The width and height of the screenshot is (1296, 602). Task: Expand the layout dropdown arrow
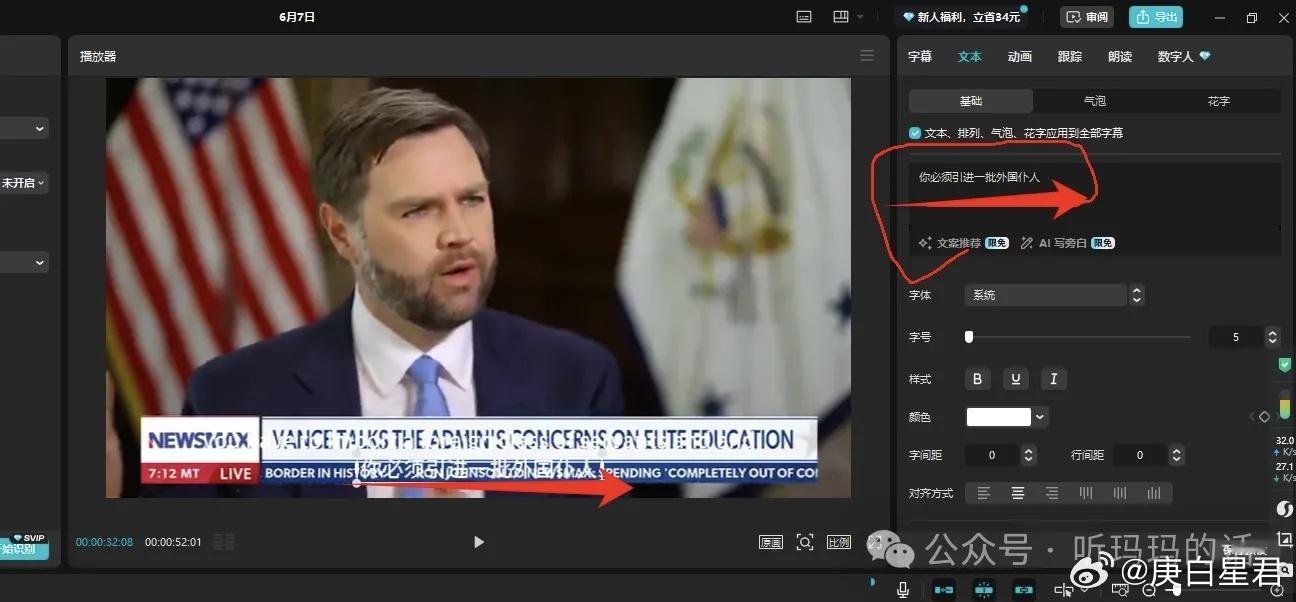coord(859,17)
